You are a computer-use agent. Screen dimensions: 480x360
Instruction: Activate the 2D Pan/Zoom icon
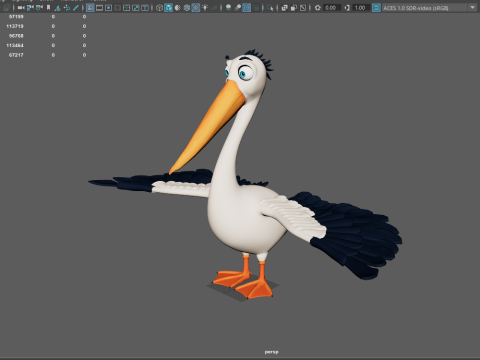pos(67,7)
